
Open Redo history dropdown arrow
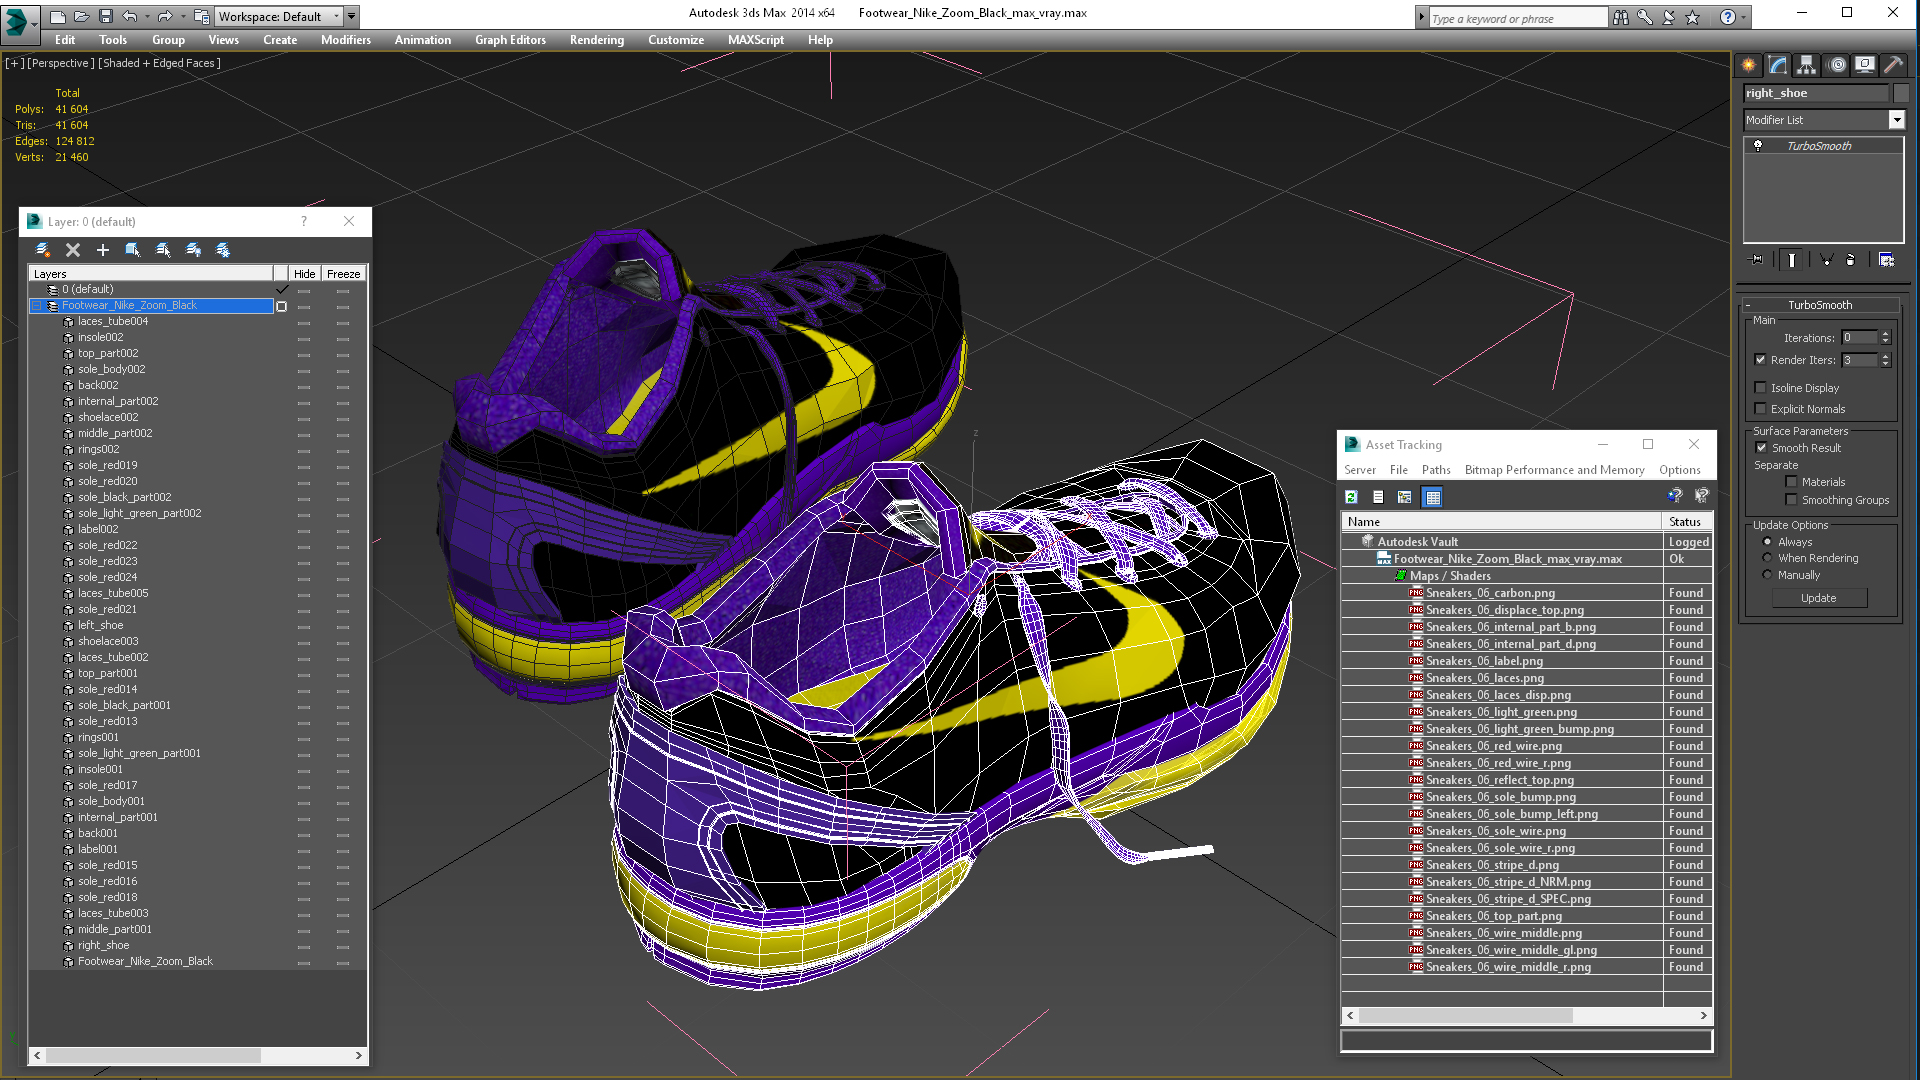[x=183, y=16]
